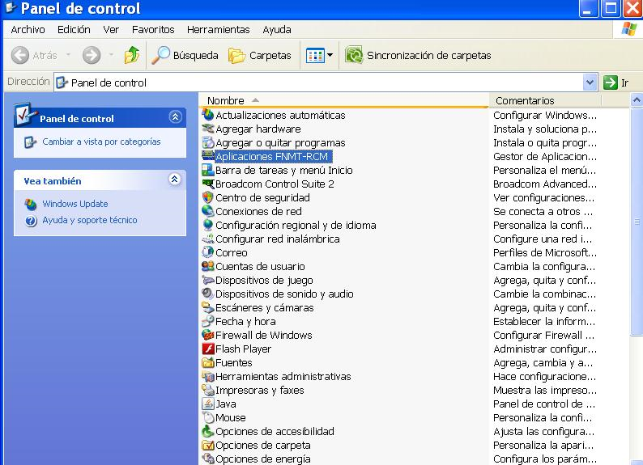Click comment 'Broadcom Advanced...'

pos(545,184)
